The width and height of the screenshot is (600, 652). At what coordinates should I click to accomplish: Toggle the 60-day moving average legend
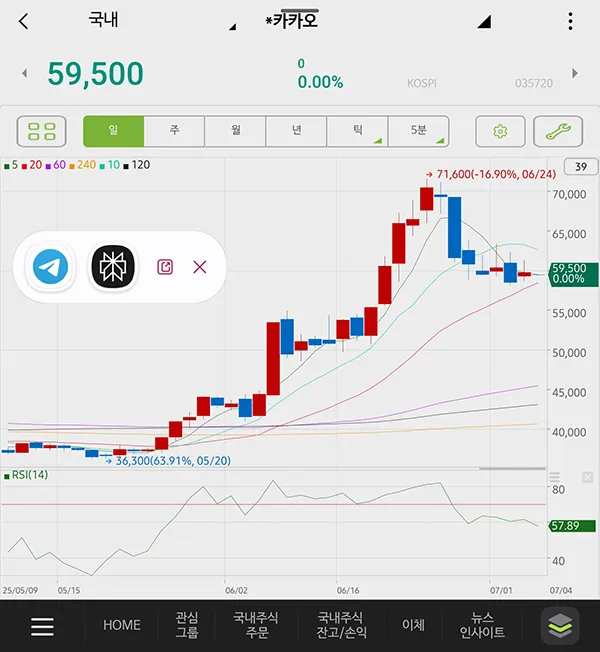point(56,165)
